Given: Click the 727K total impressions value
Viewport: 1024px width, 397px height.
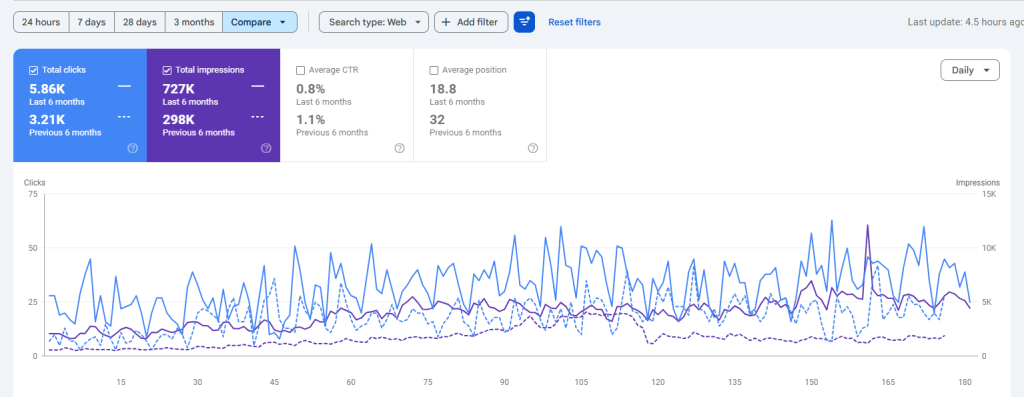Looking at the screenshot, I should click(x=178, y=89).
